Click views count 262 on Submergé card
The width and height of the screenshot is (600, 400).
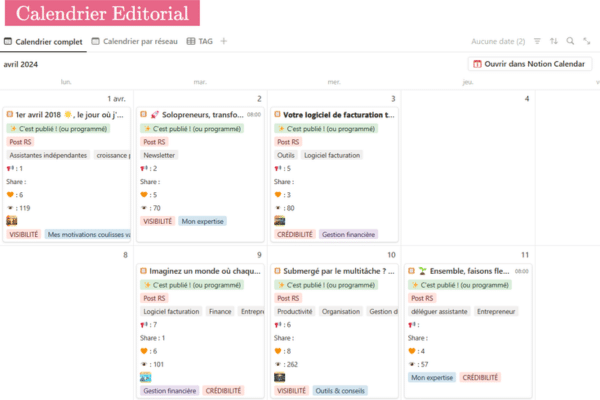click(286, 364)
